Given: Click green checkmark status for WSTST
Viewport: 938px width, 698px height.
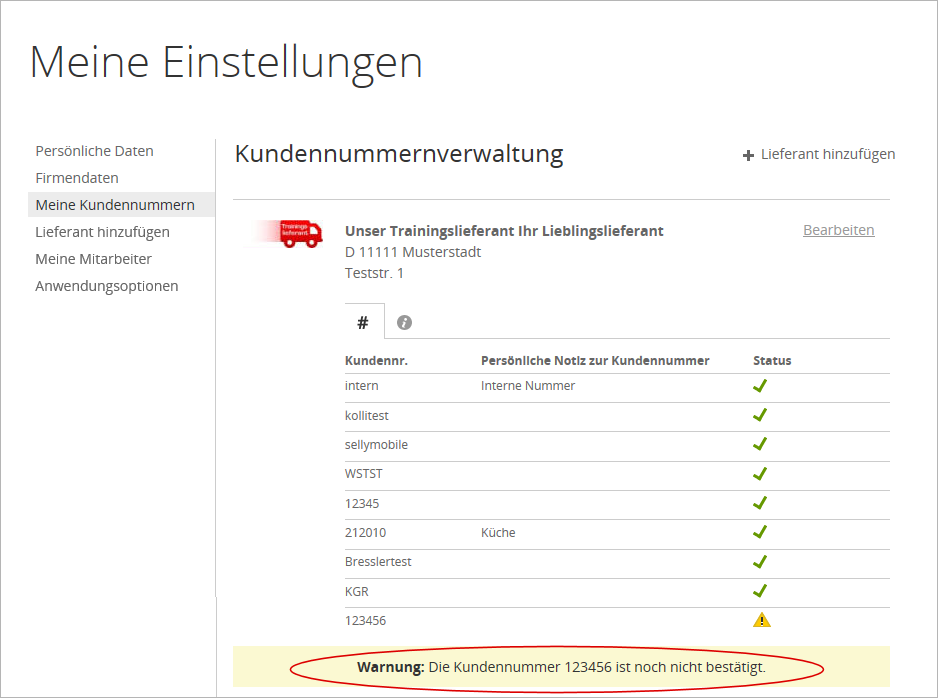Looking at the screenshot, I should tap(760, 474).
